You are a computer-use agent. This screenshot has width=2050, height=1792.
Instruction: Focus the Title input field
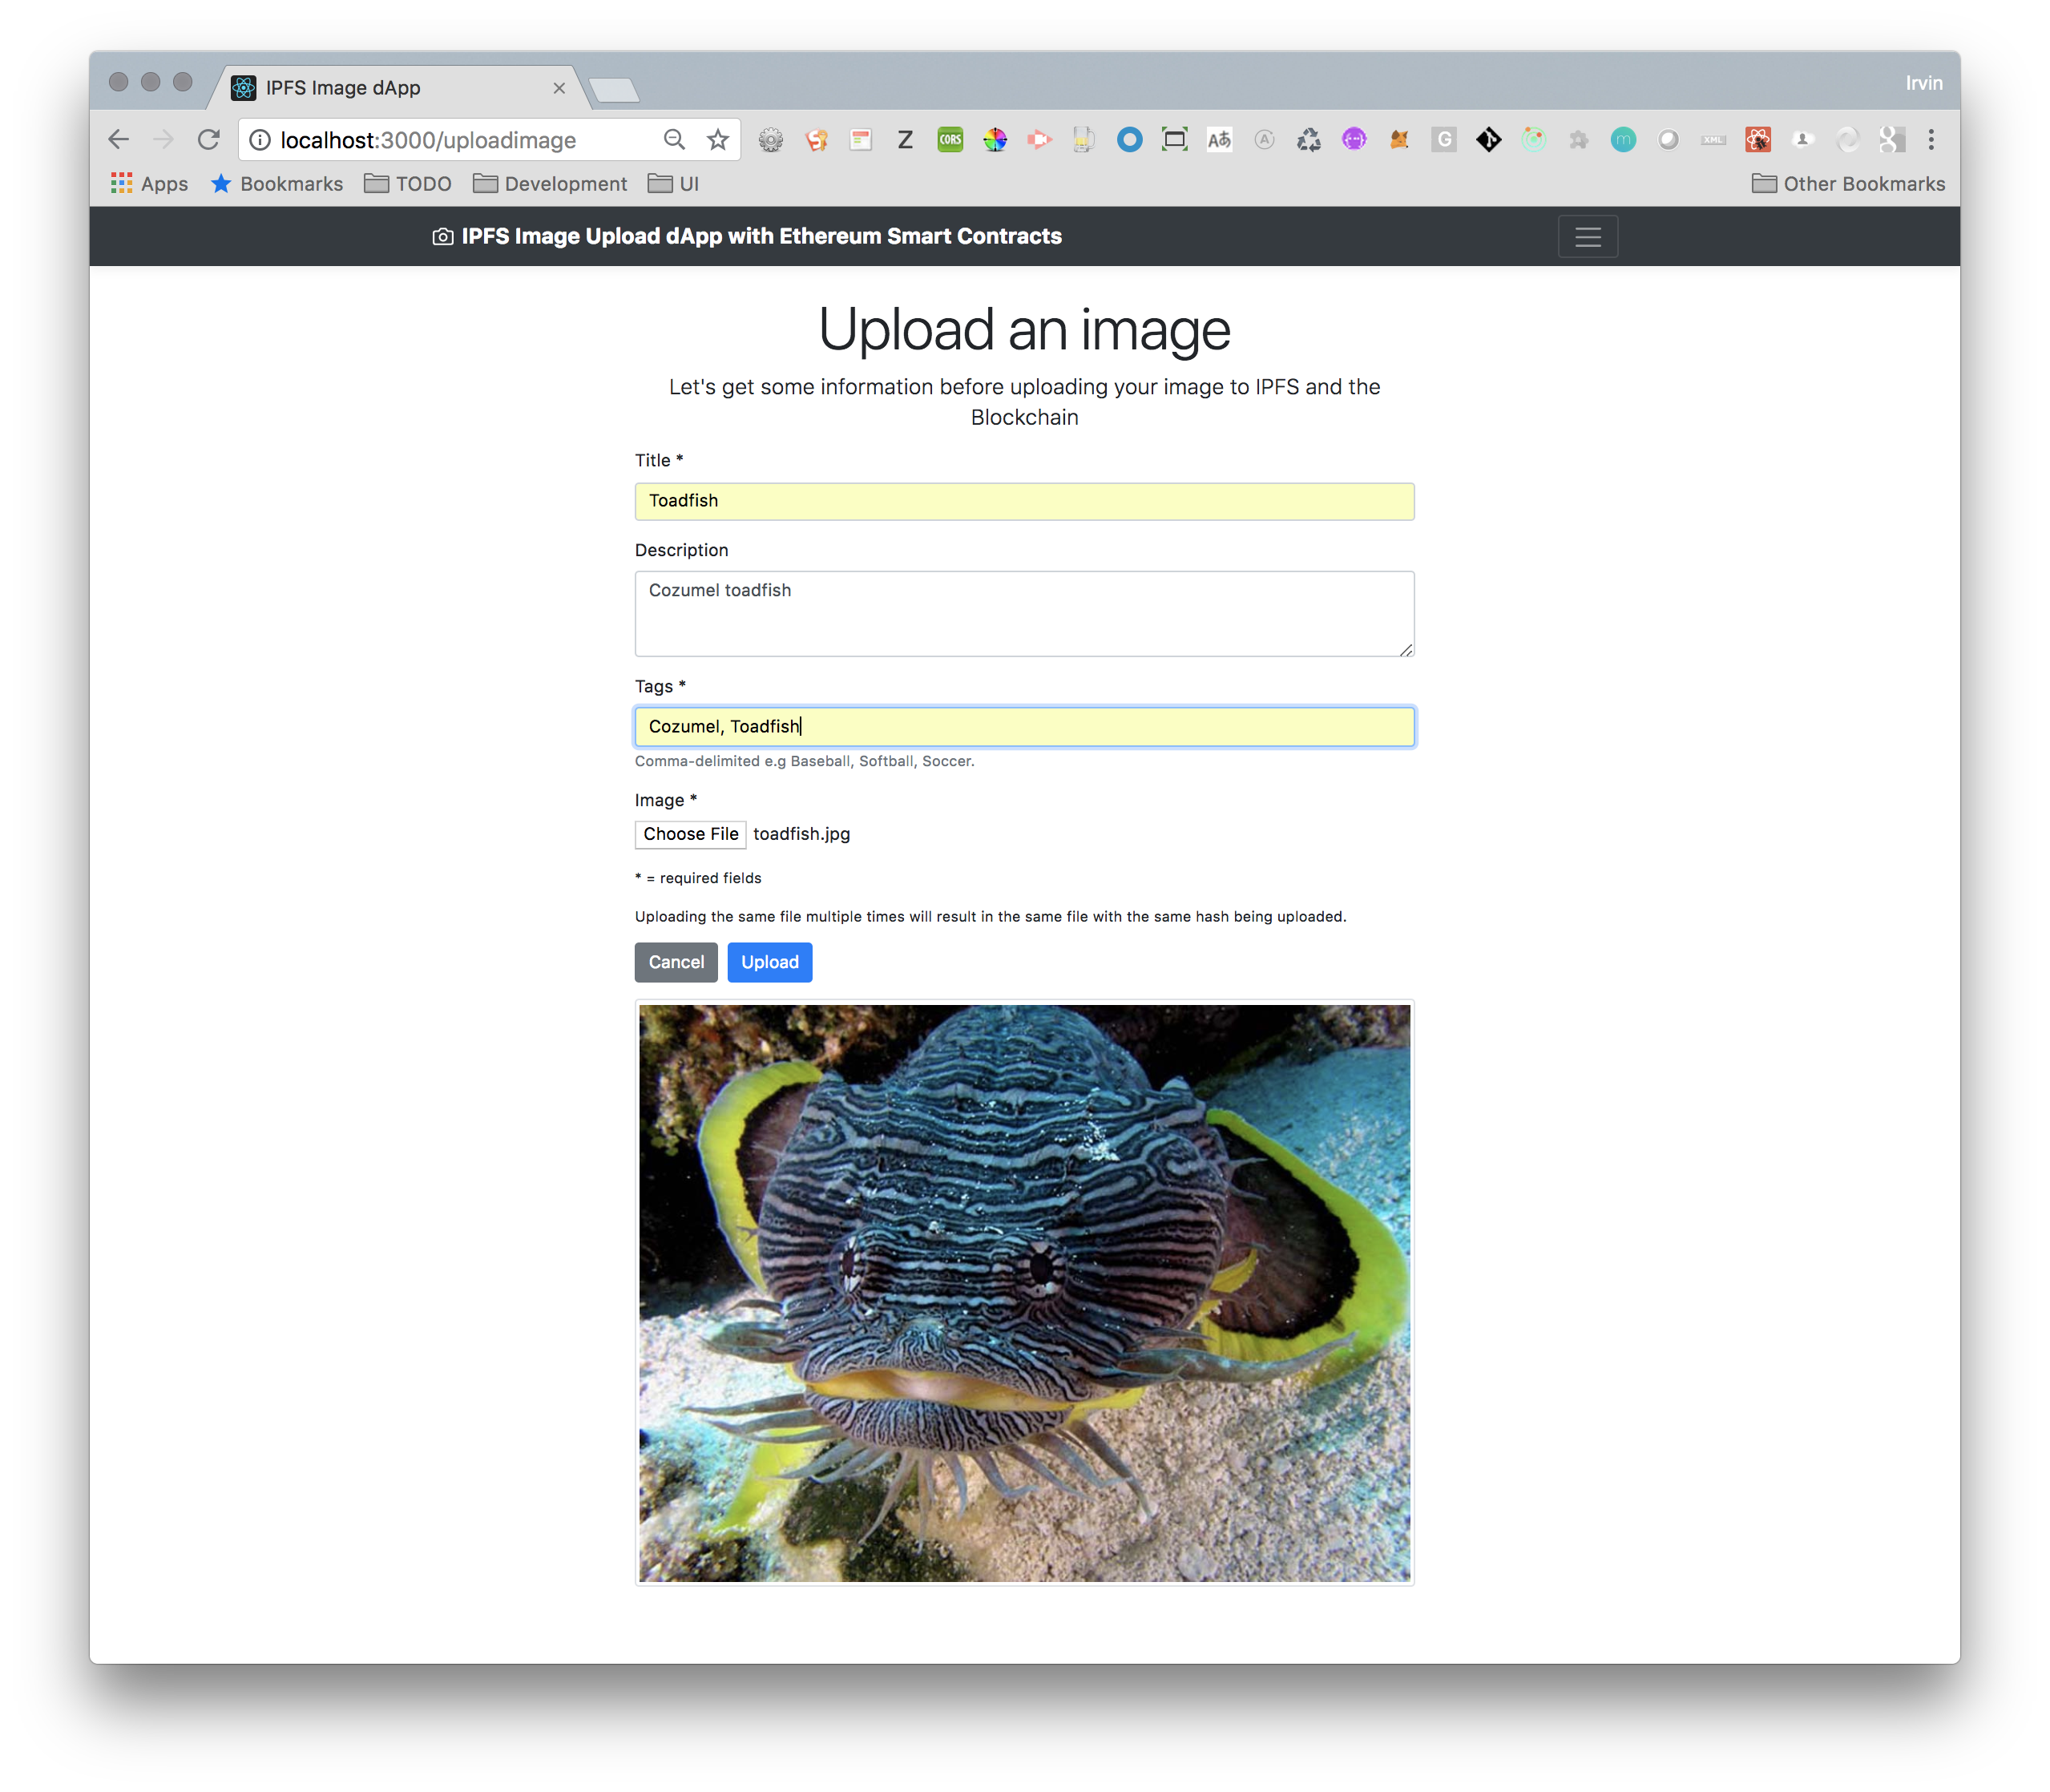pyautogui.click(x=1023, y=501)
